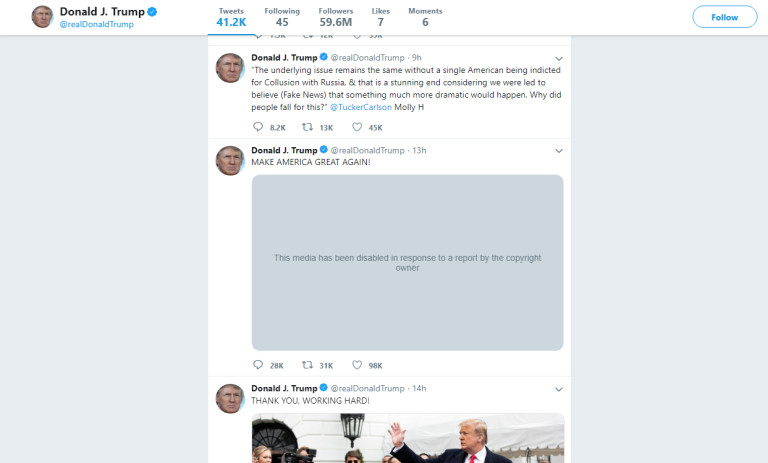Reply to the TuckerCarlson quote tweet
This screenshot has width=768, height=463.
coord(258,127)
